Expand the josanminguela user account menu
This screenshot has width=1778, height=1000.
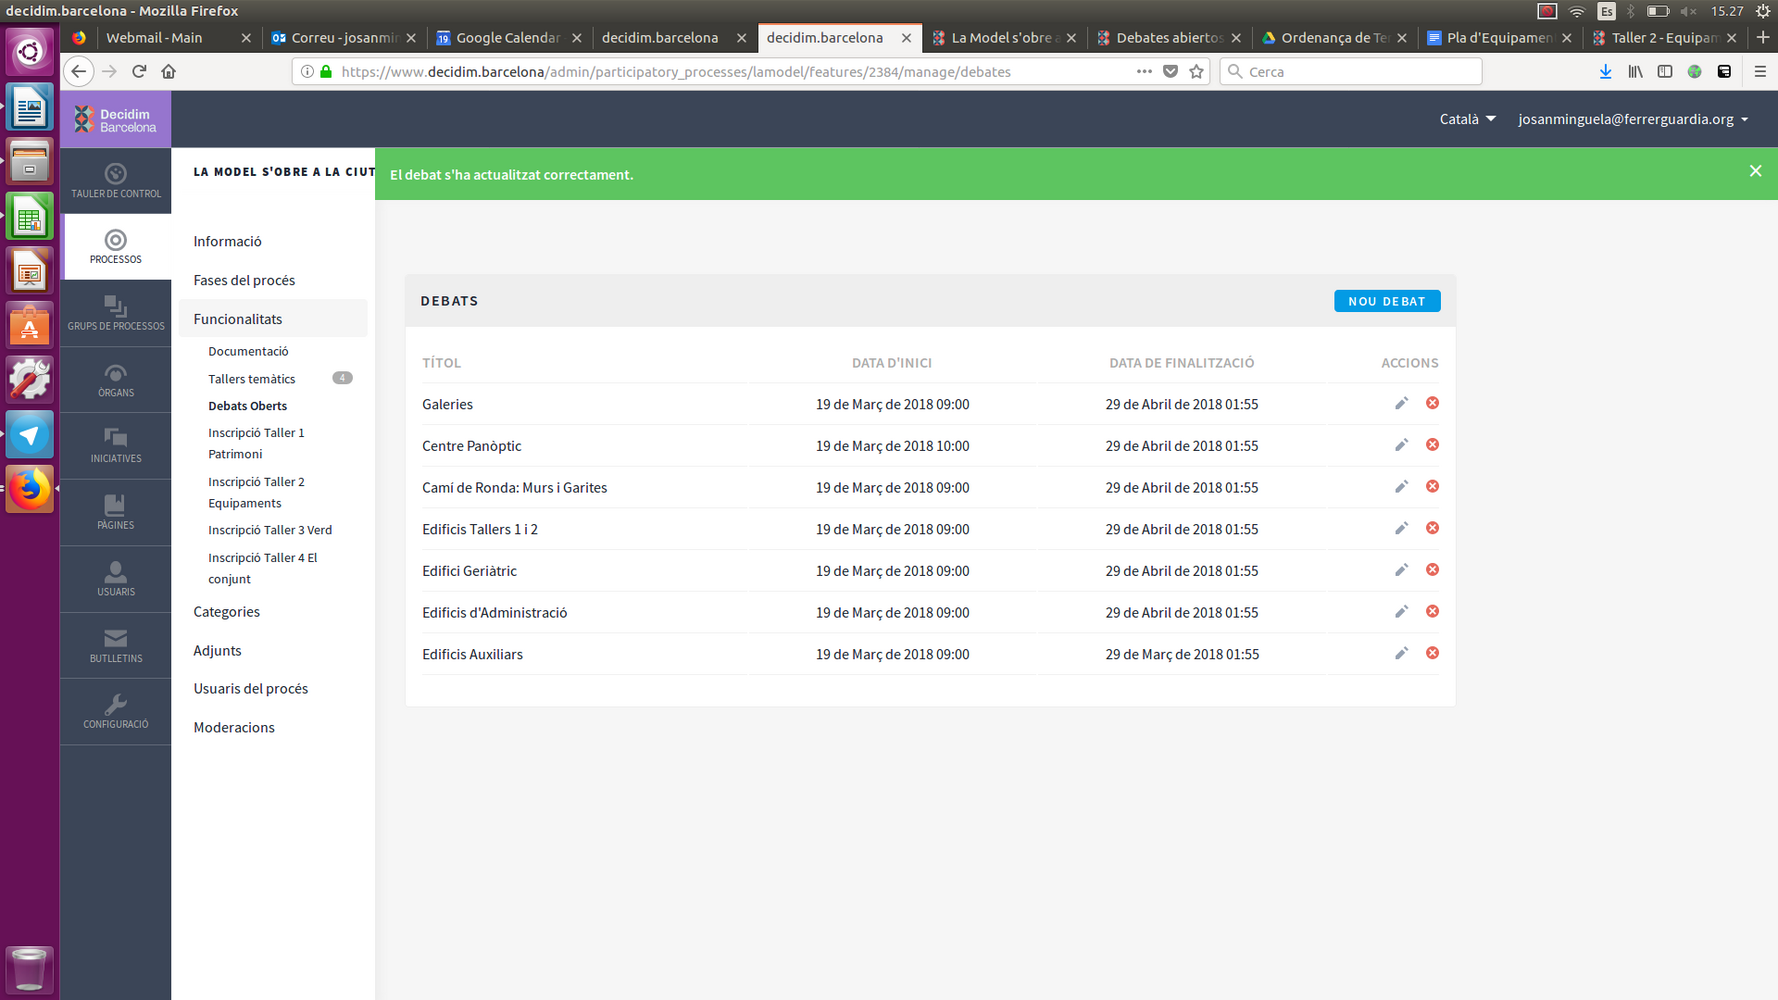(1632, 119)
